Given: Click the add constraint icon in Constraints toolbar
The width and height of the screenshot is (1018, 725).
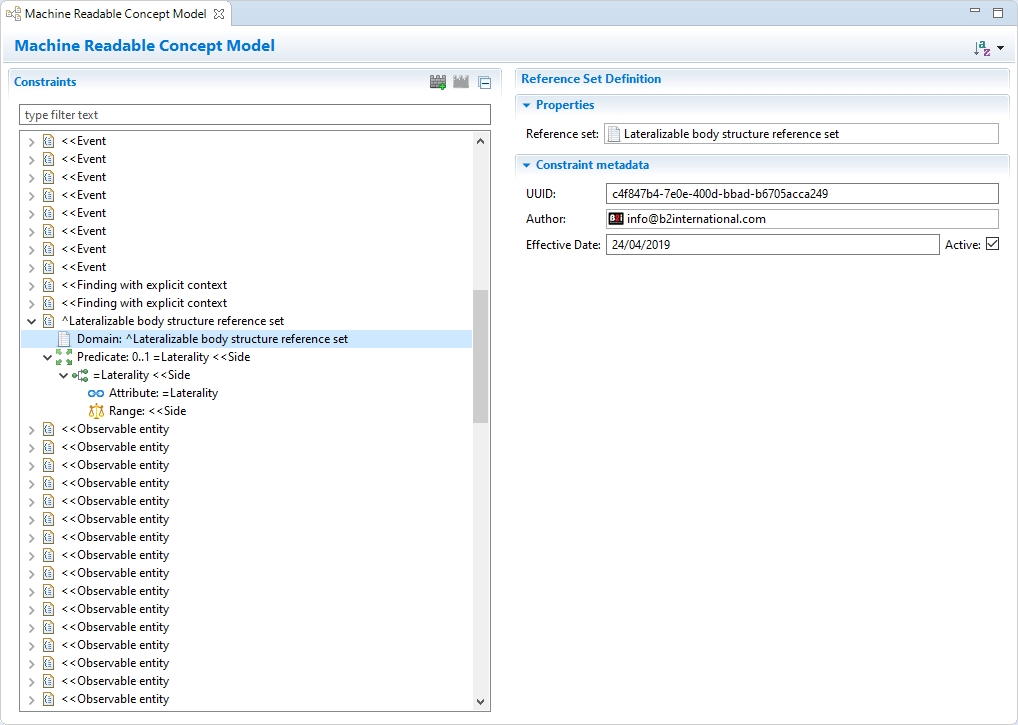Looking at the screenshot, I should click(x=437, y=82).
